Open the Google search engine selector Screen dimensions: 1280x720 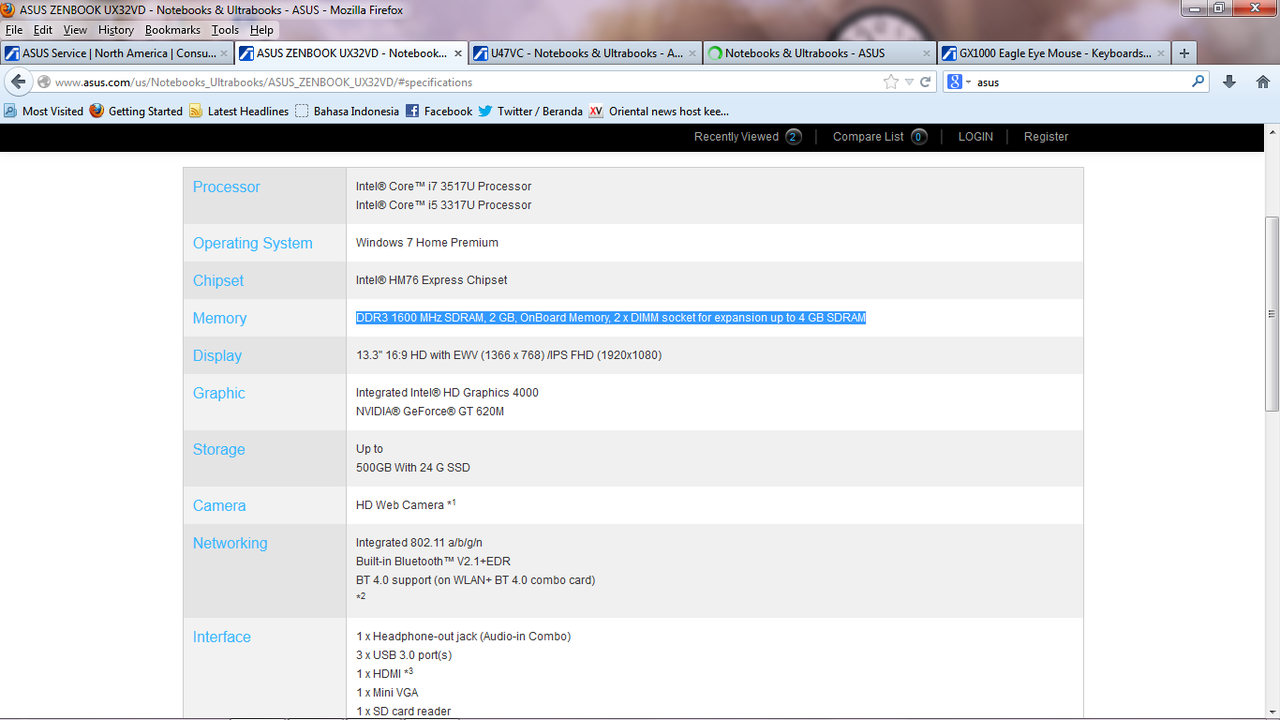pos(959,82)
